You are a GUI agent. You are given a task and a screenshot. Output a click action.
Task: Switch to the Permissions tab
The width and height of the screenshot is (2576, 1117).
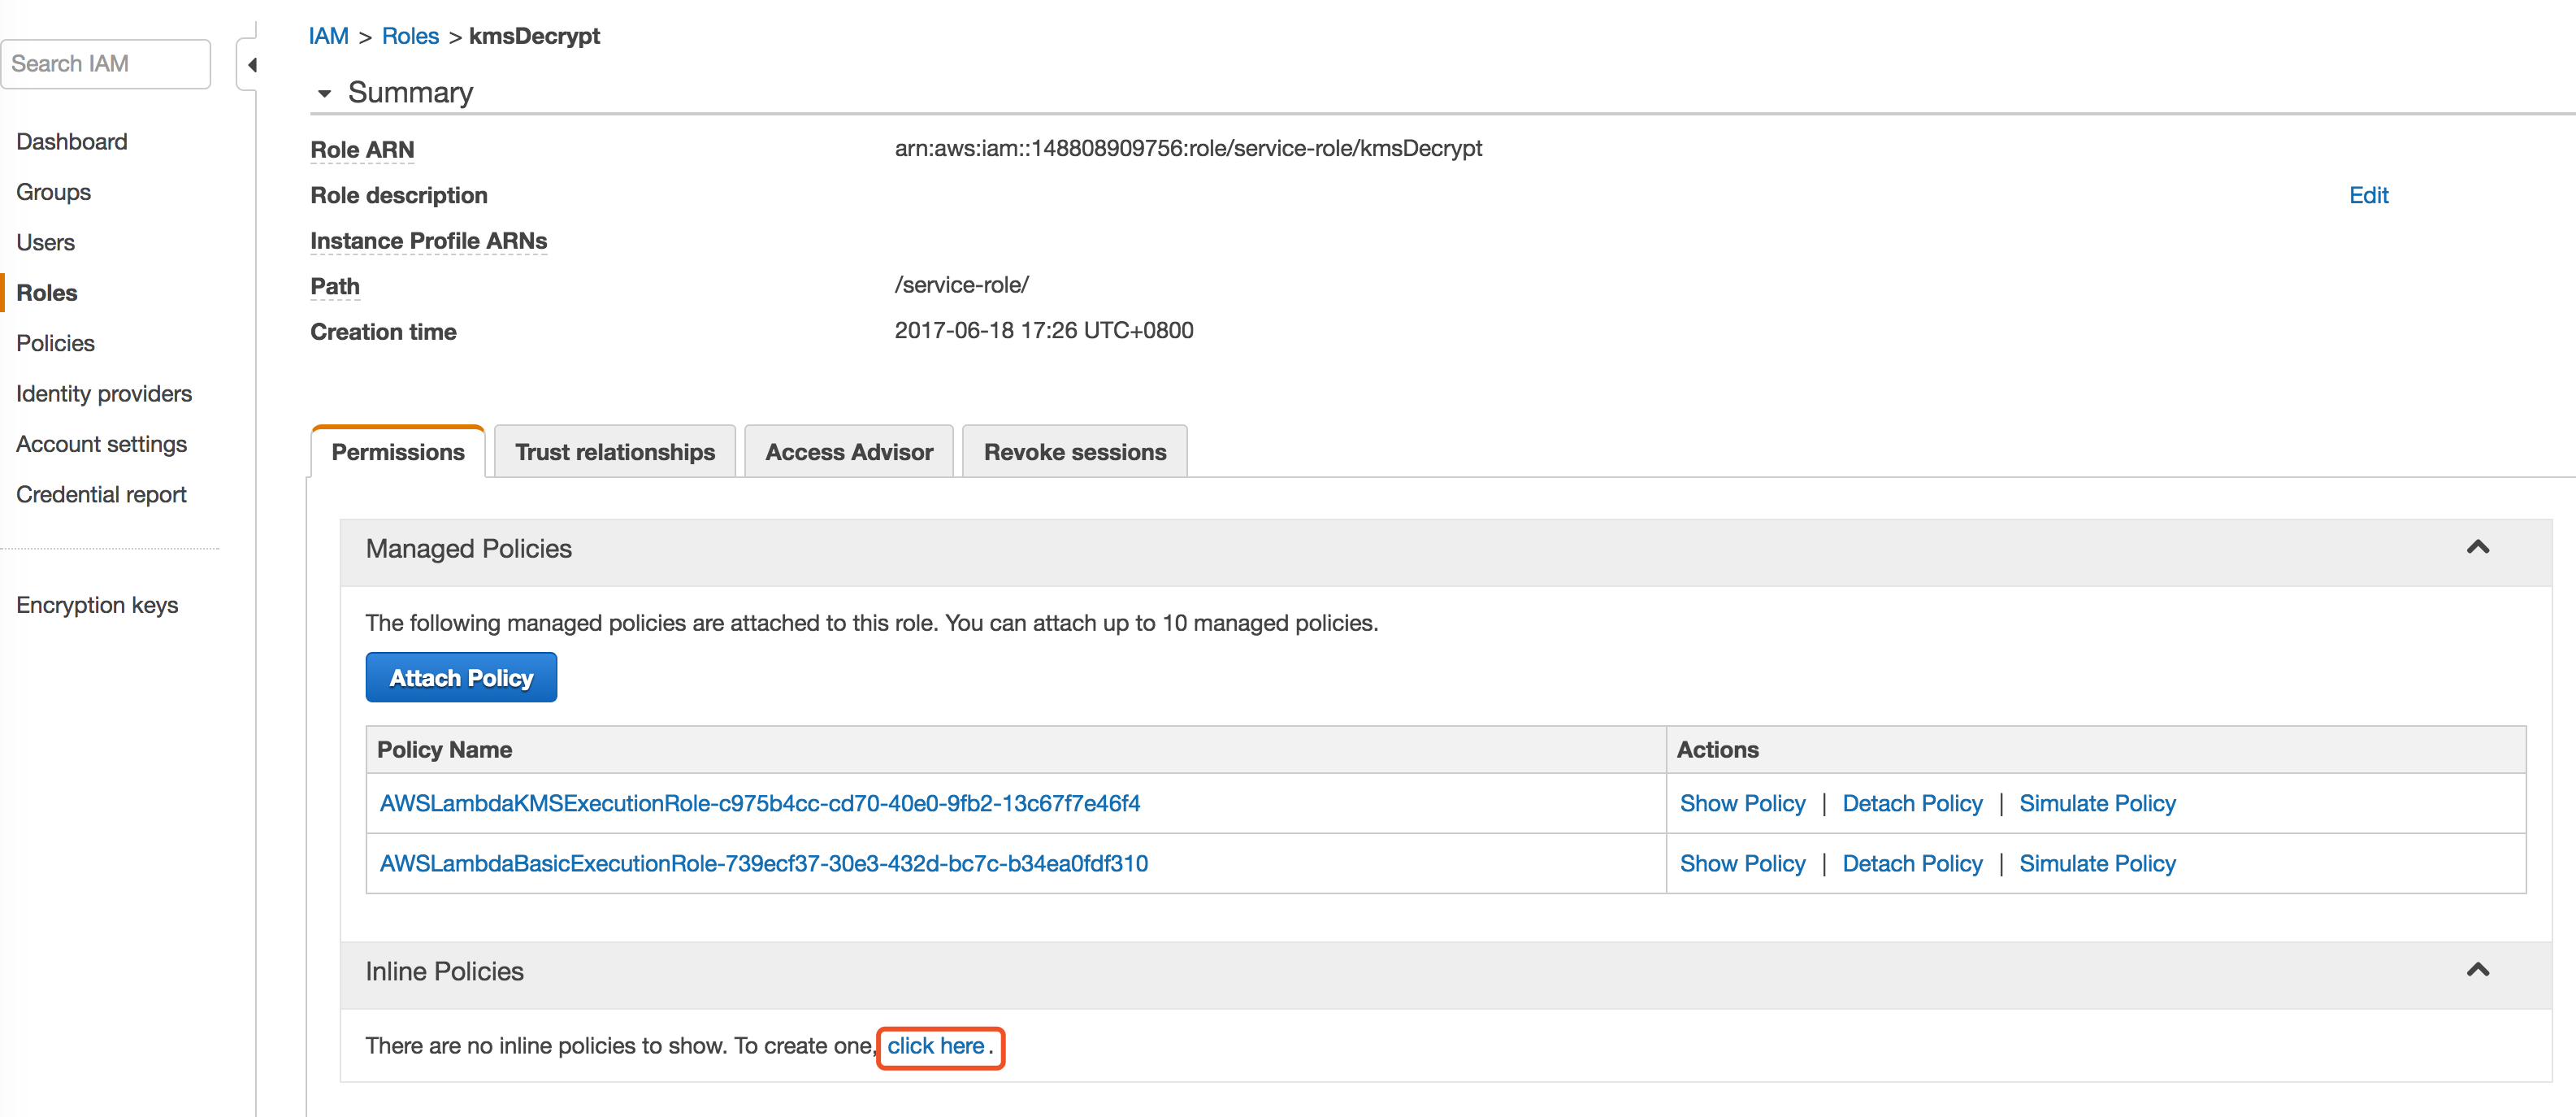click(x=398, y=452)
